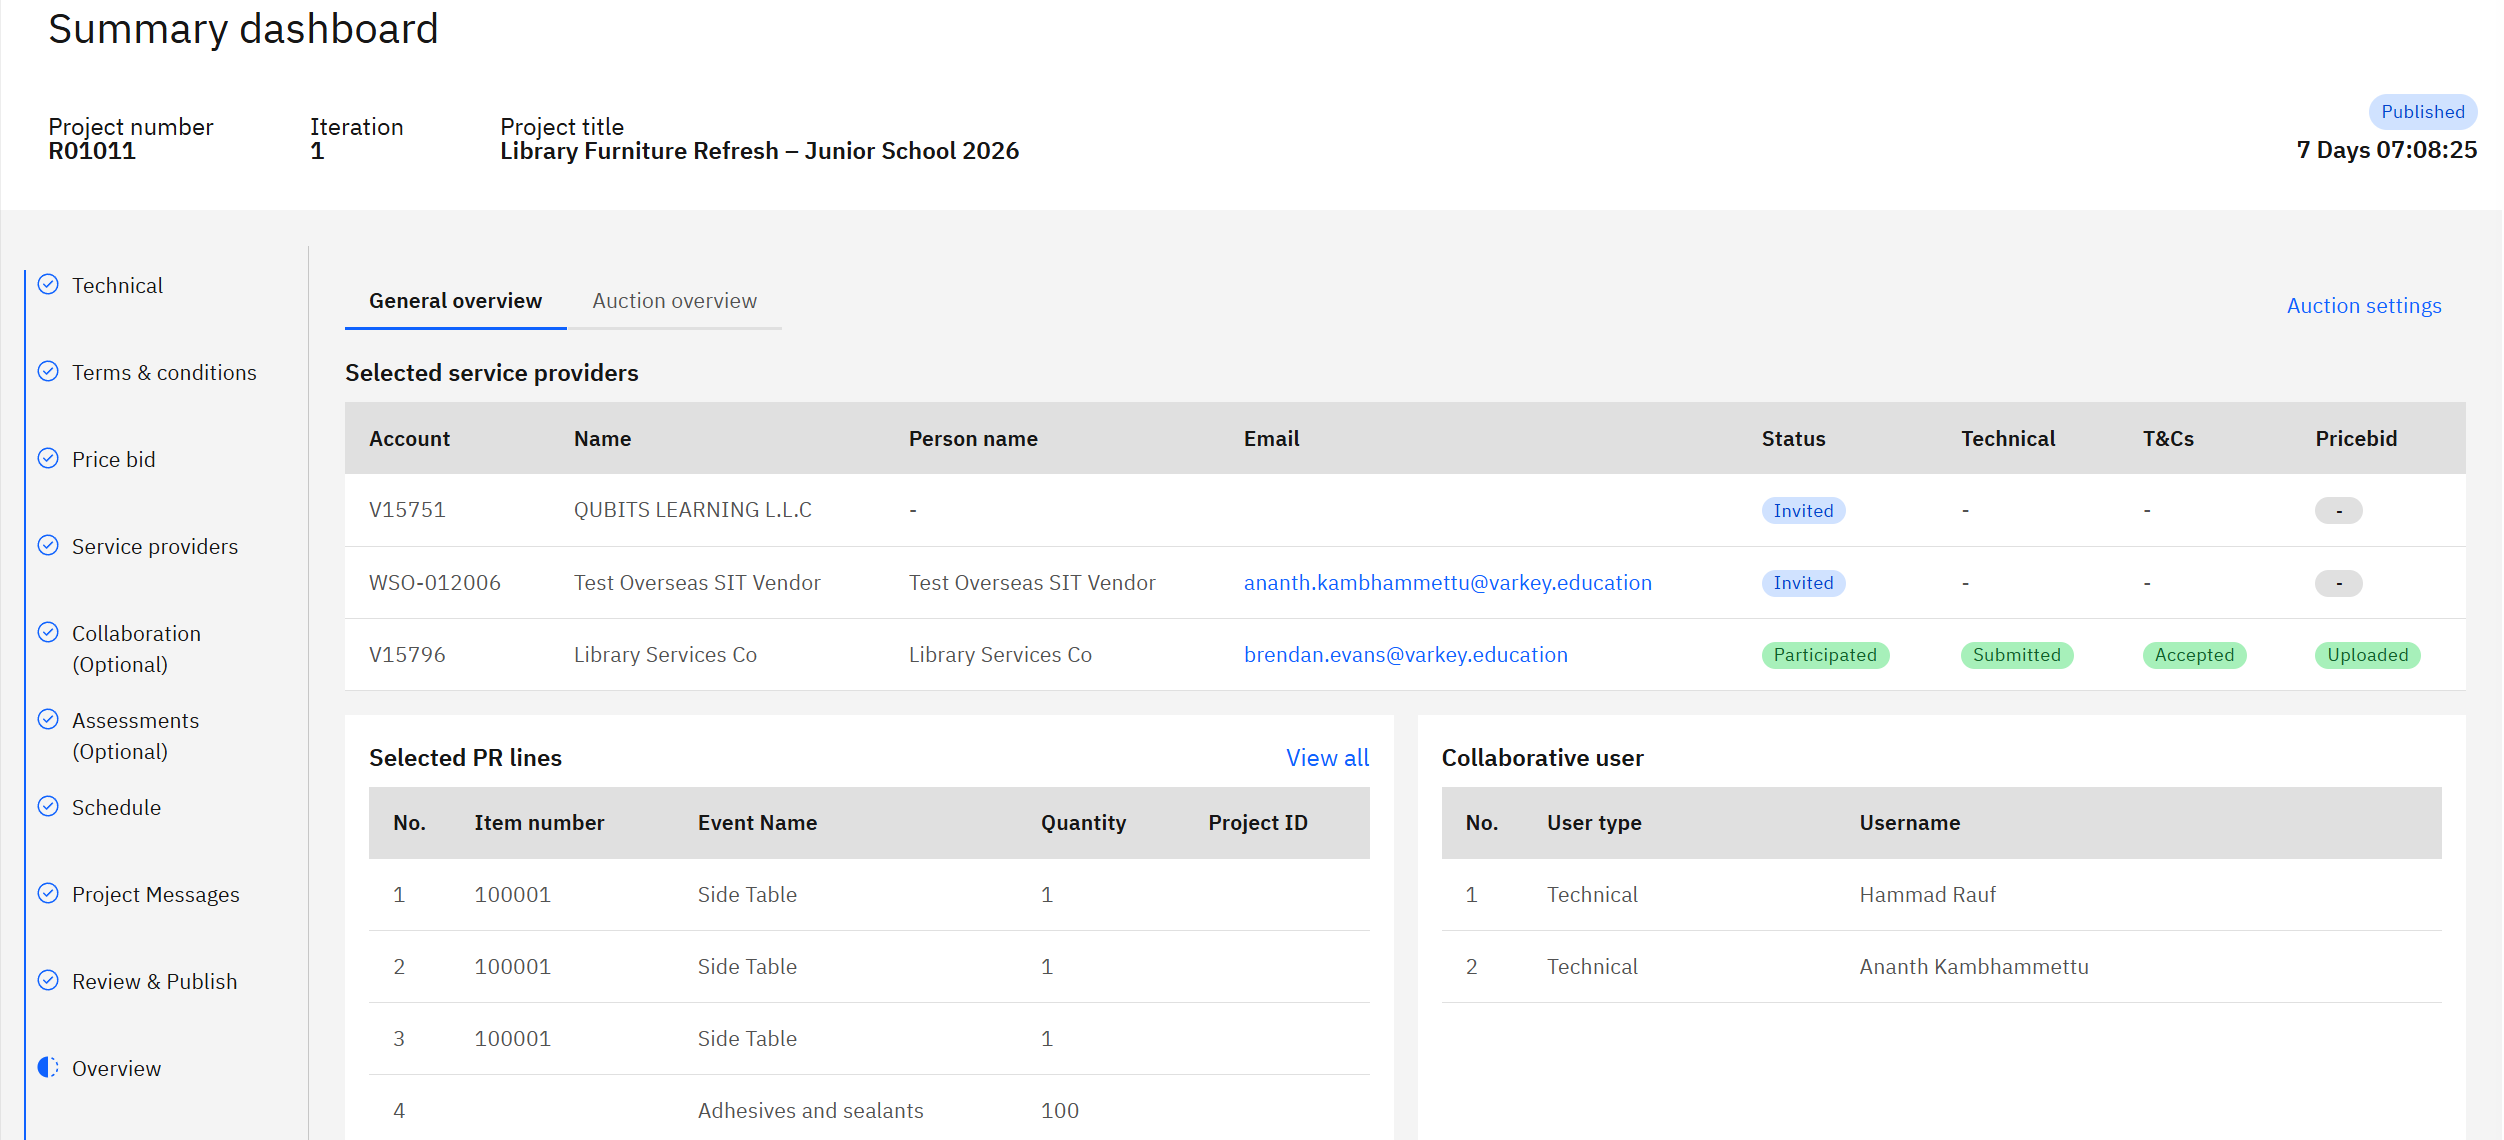Click quantity 100 in PR line 4
Image resolution: width=2504 pixels, height=1140 pixels.
coord(1059,1111)
